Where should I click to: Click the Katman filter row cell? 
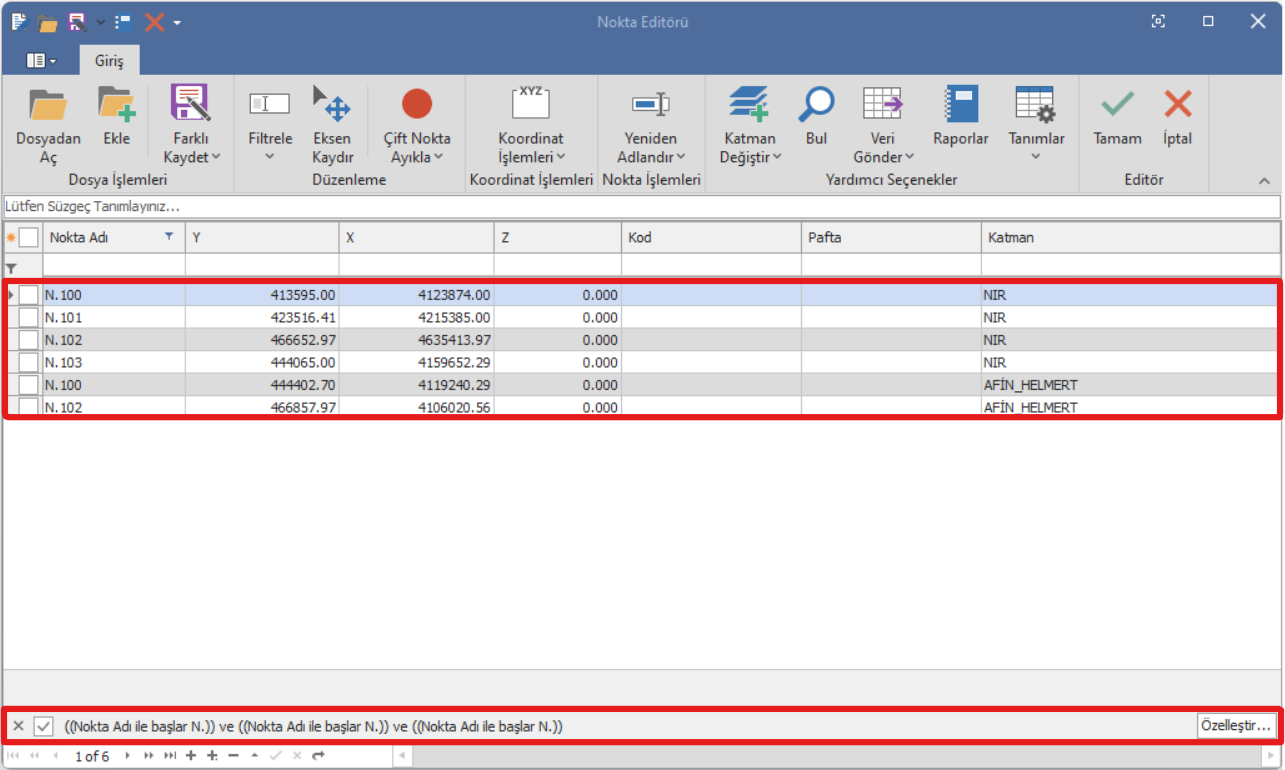point(1130,265)
